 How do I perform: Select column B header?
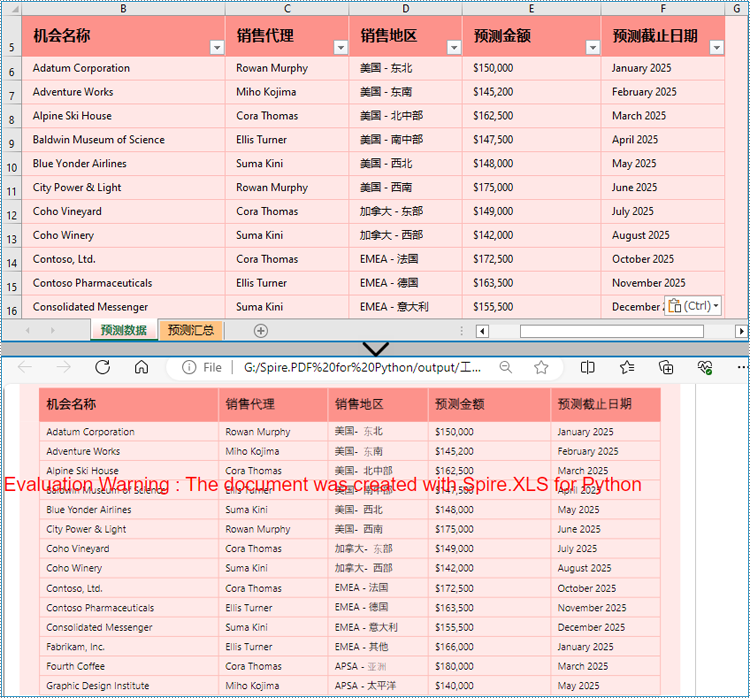123,9
